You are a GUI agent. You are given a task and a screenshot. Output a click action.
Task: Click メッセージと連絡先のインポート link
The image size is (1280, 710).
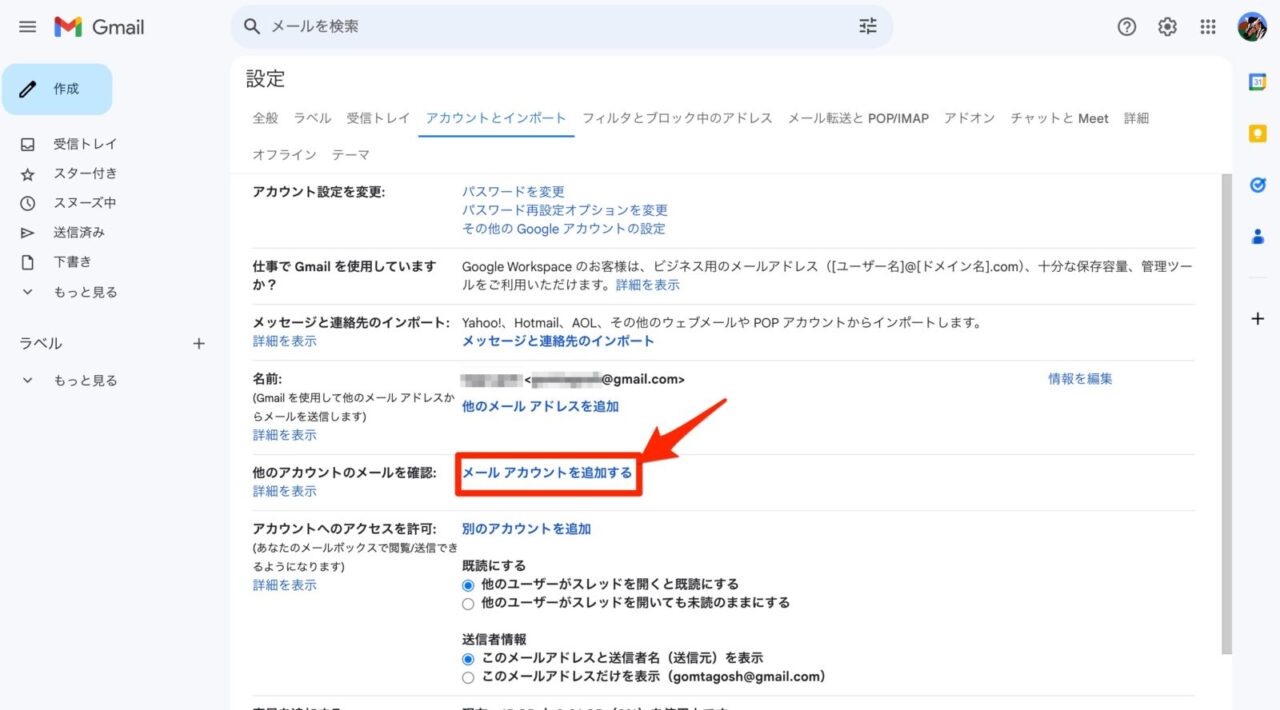[x=558, y=341]
